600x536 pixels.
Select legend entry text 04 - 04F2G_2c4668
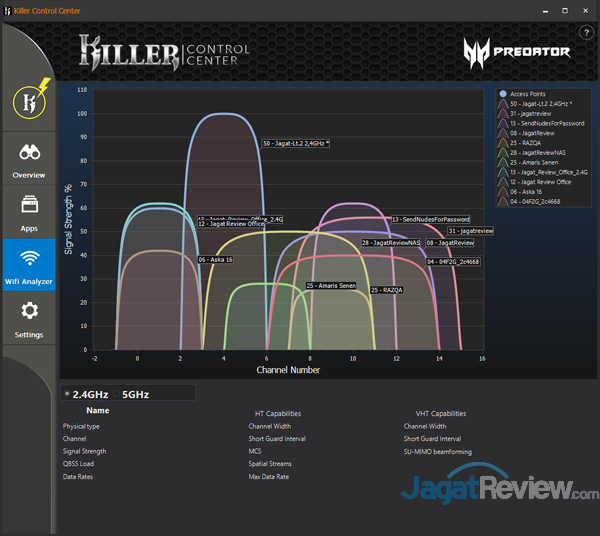(x=535, y=202)
